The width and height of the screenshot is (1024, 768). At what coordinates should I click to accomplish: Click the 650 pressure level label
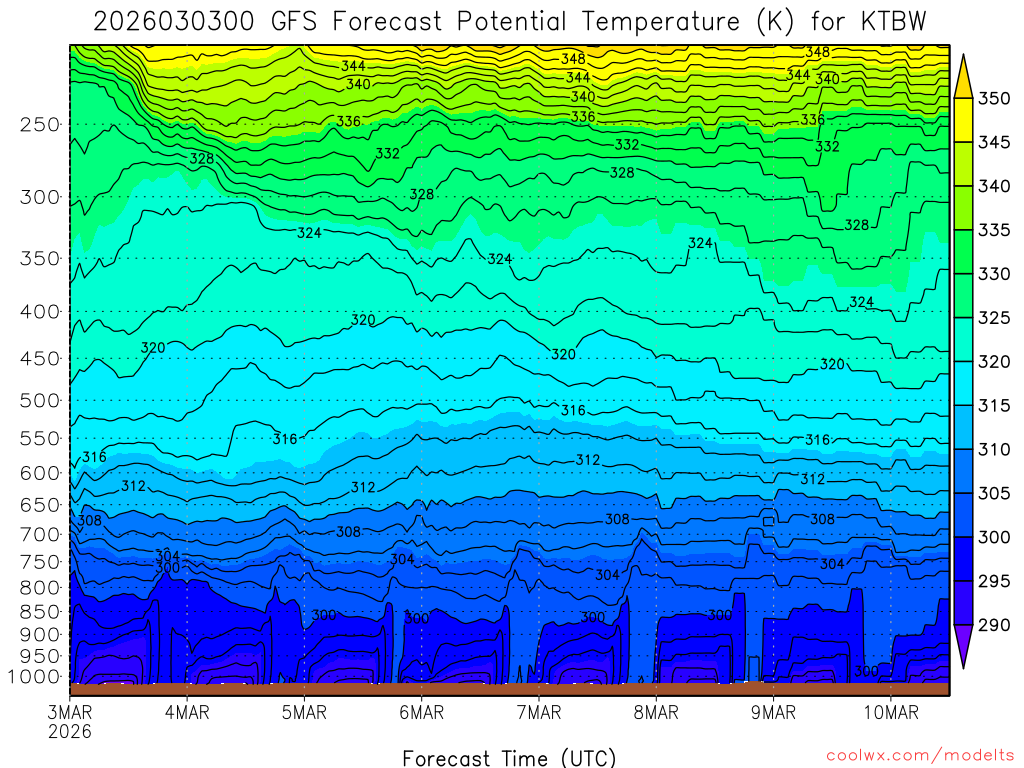tap(40, 505)
